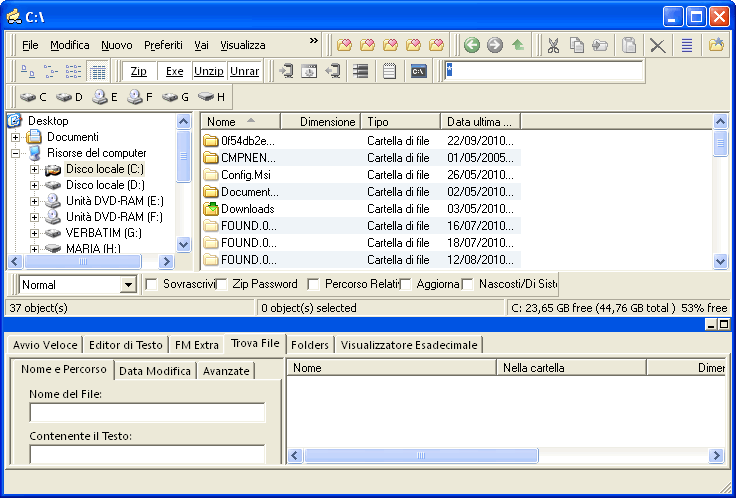Click the Unzip button
The width and height of the screenshot is (736, 498).
(x=208, y=71)
